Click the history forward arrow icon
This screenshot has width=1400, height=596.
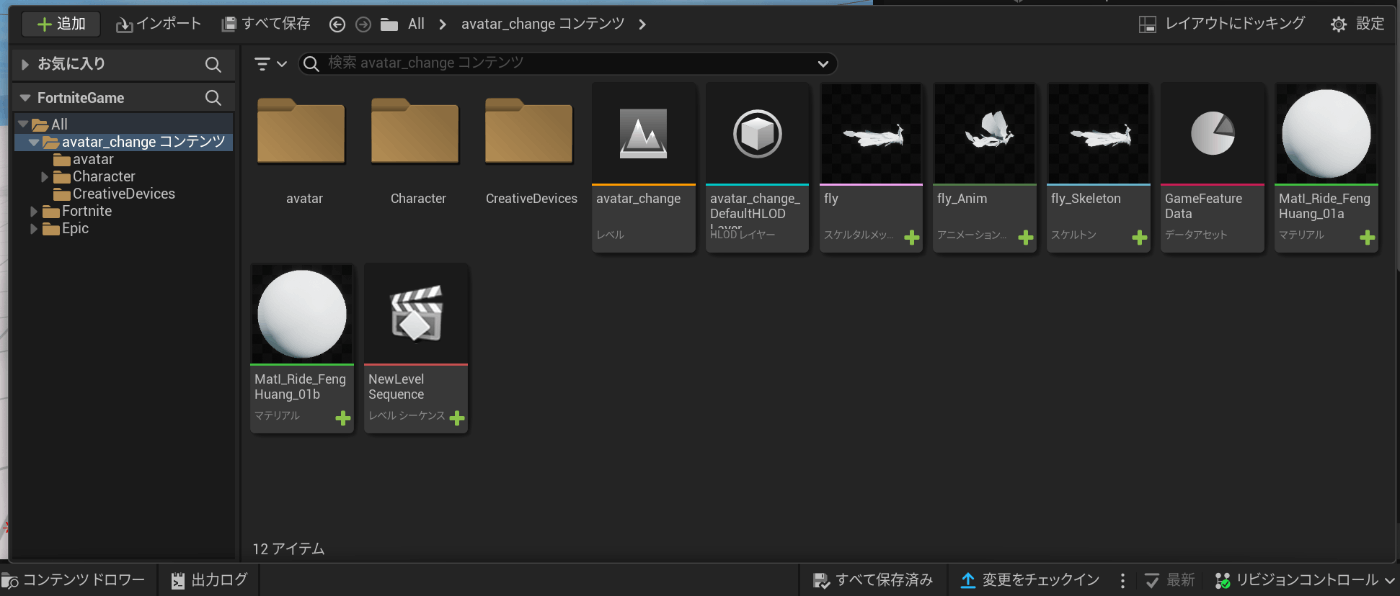click(x=363, y=24)
